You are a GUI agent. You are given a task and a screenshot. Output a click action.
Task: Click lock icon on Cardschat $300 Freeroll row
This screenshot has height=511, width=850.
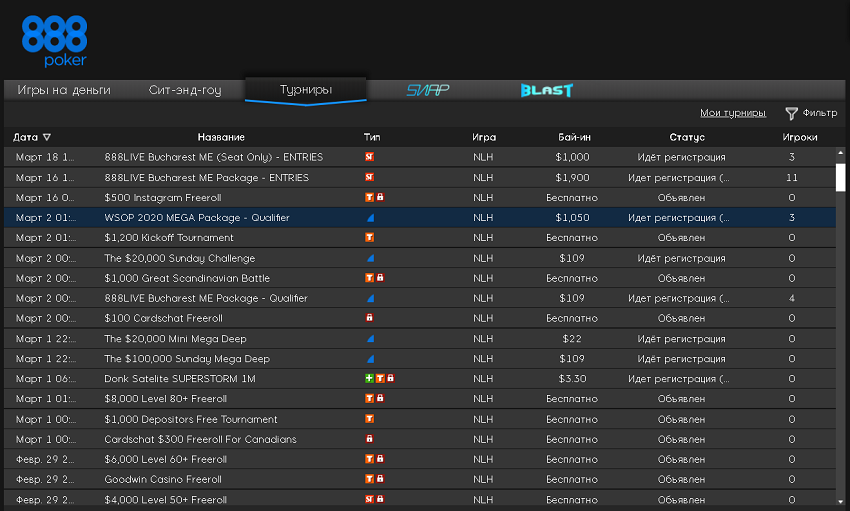369,439
